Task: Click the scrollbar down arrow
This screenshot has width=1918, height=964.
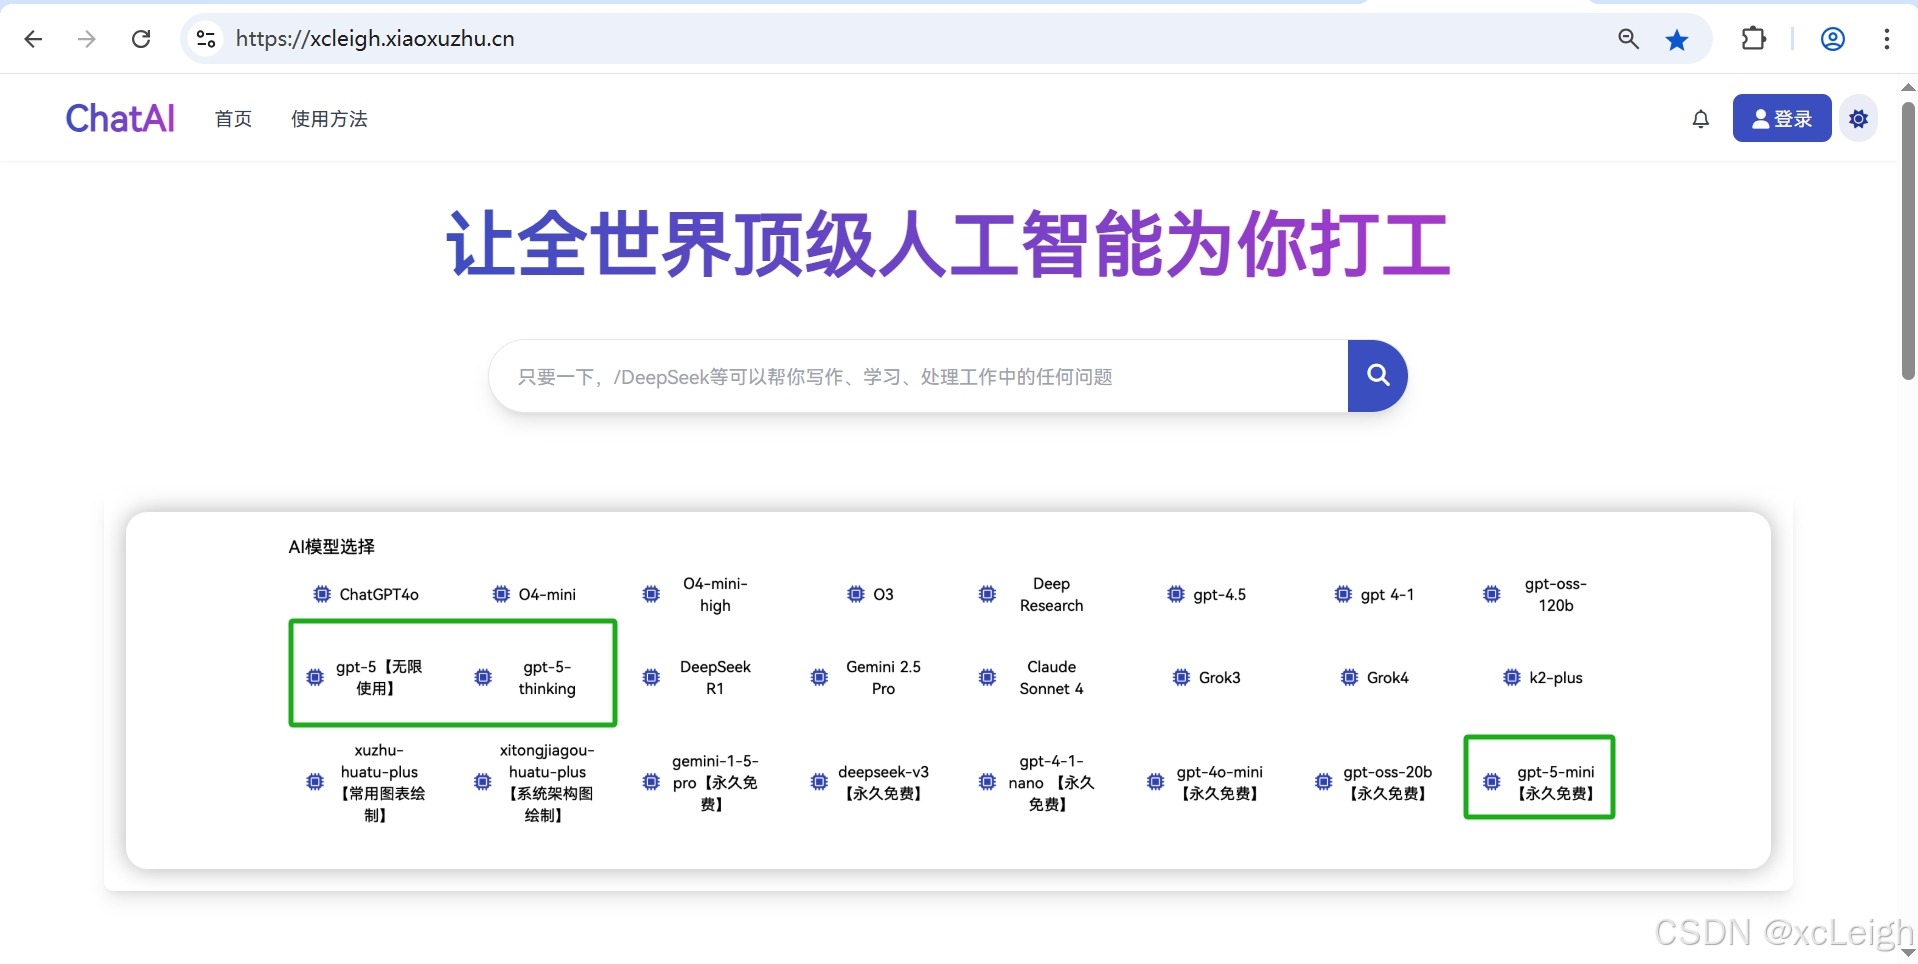Action: point(1908,952)
